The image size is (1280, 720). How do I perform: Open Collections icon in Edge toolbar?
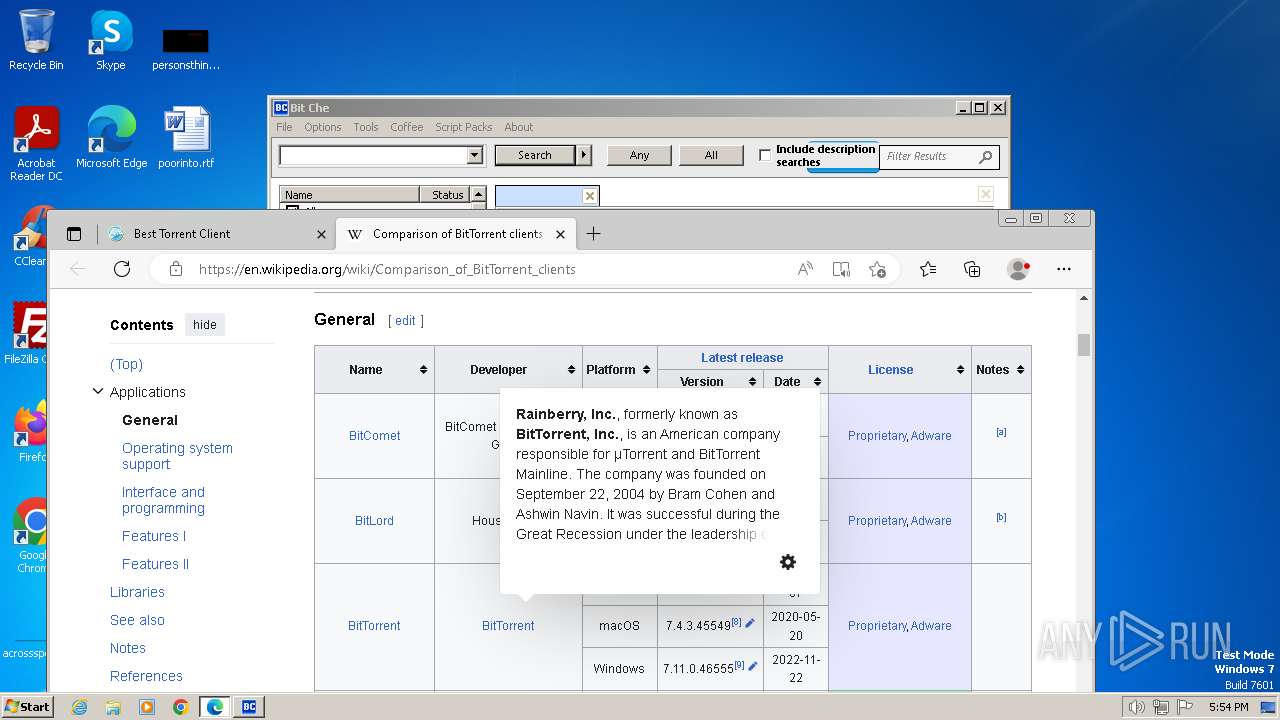click(x=972, y=269)
